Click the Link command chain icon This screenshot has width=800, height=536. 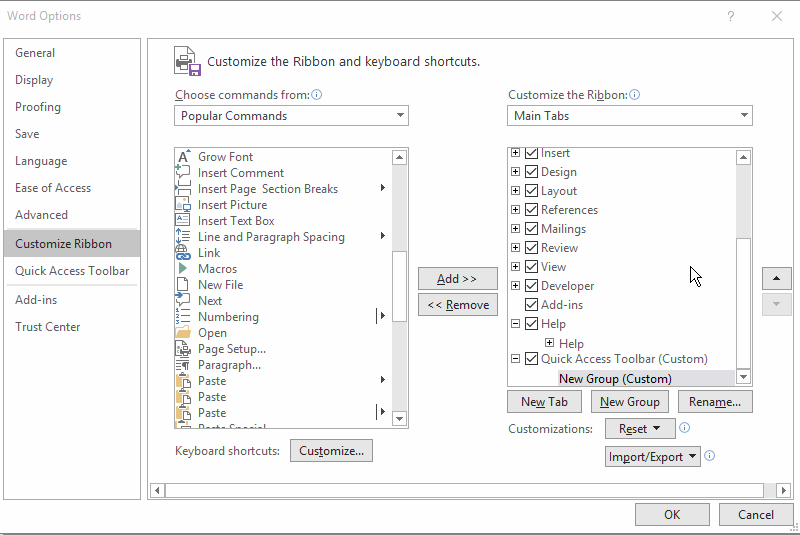coord(183,252)
